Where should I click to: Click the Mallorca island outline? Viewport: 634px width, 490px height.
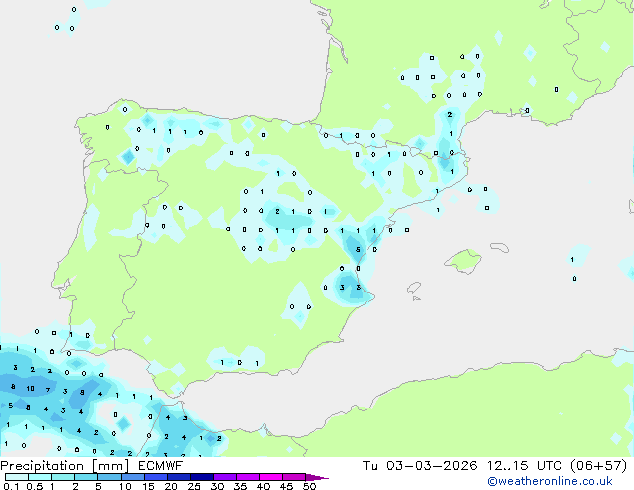[x=463, y=261]
